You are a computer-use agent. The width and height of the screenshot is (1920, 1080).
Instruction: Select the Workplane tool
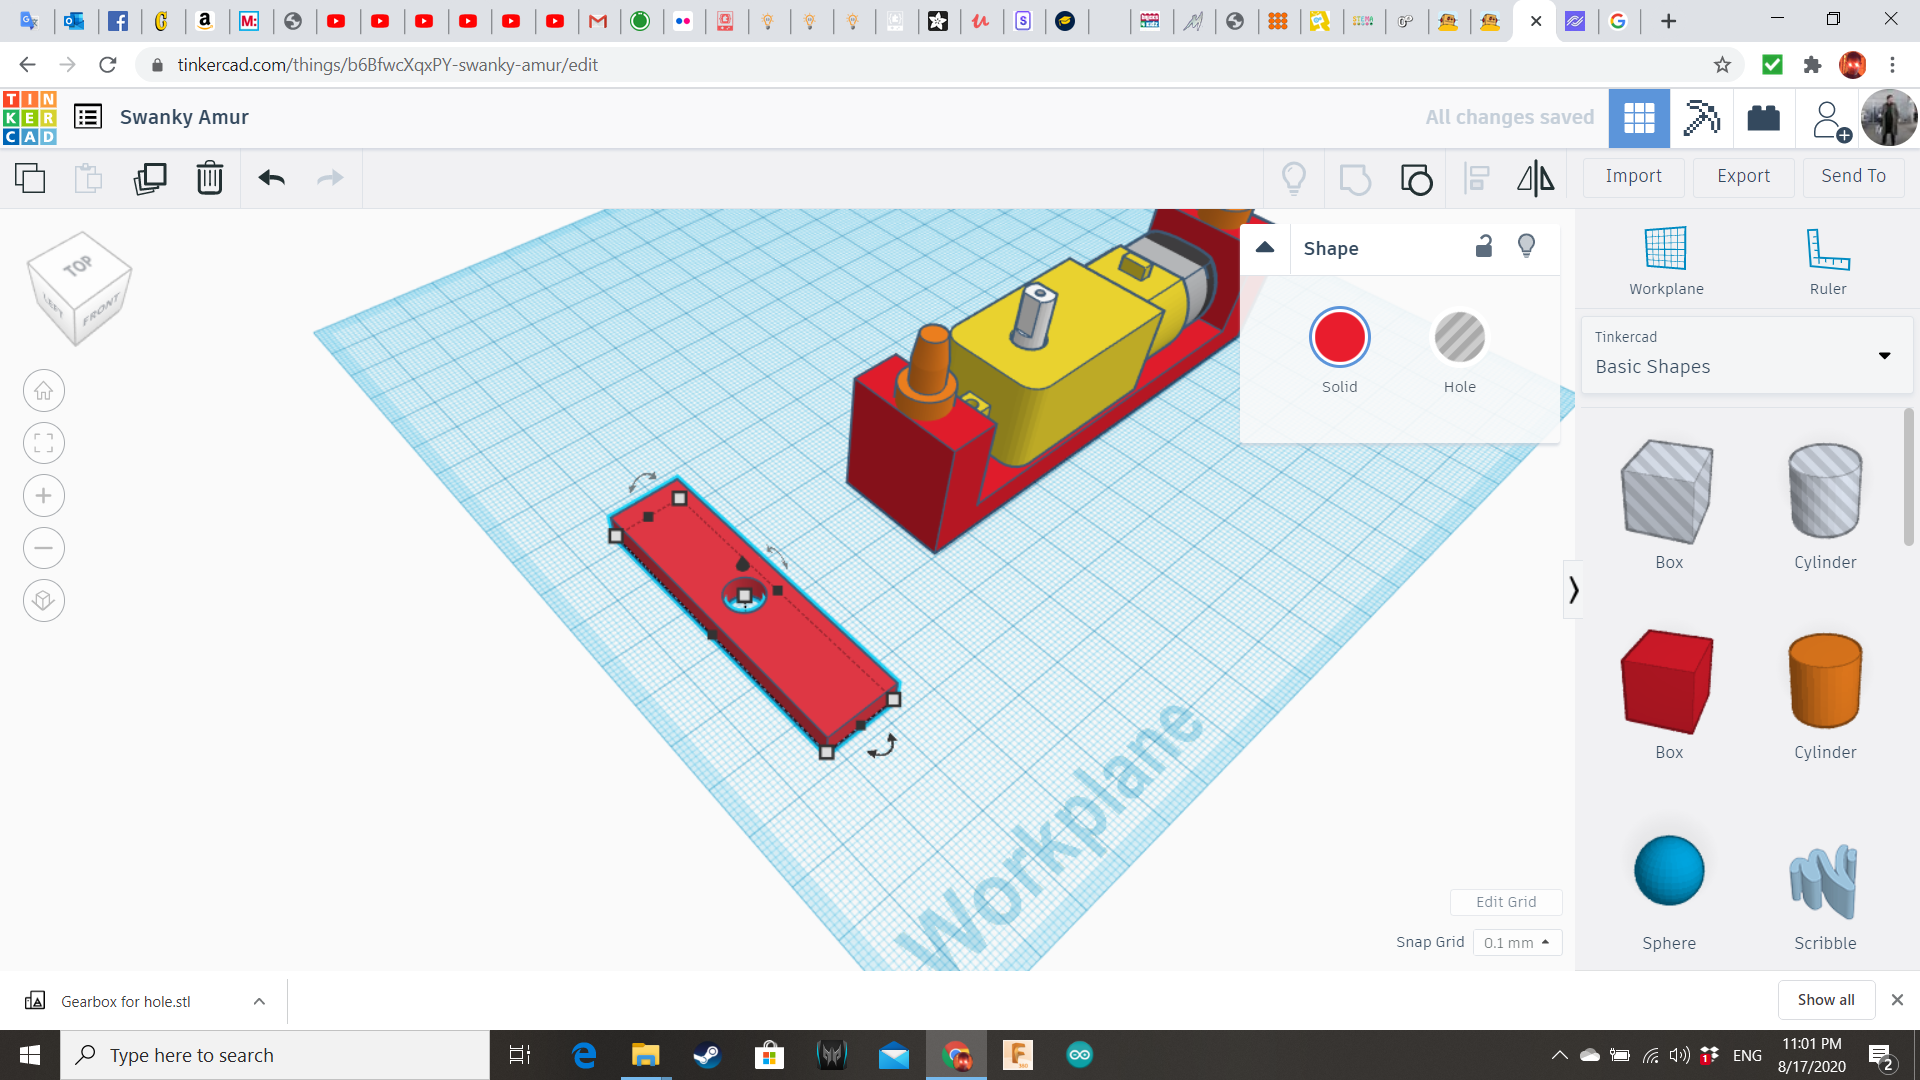1667,260
